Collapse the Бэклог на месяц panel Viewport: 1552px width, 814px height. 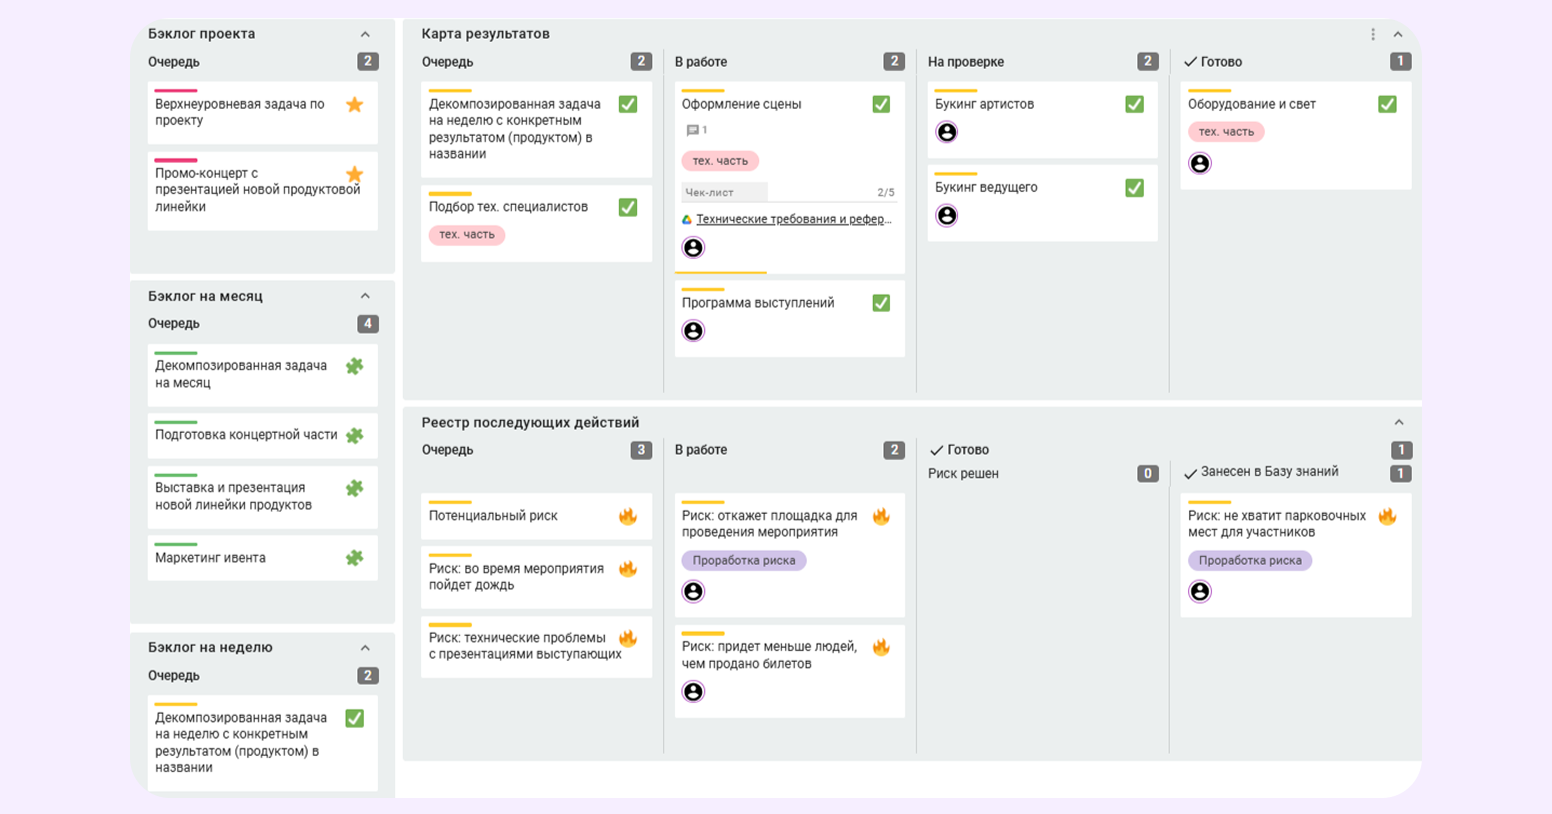[365, 296]
